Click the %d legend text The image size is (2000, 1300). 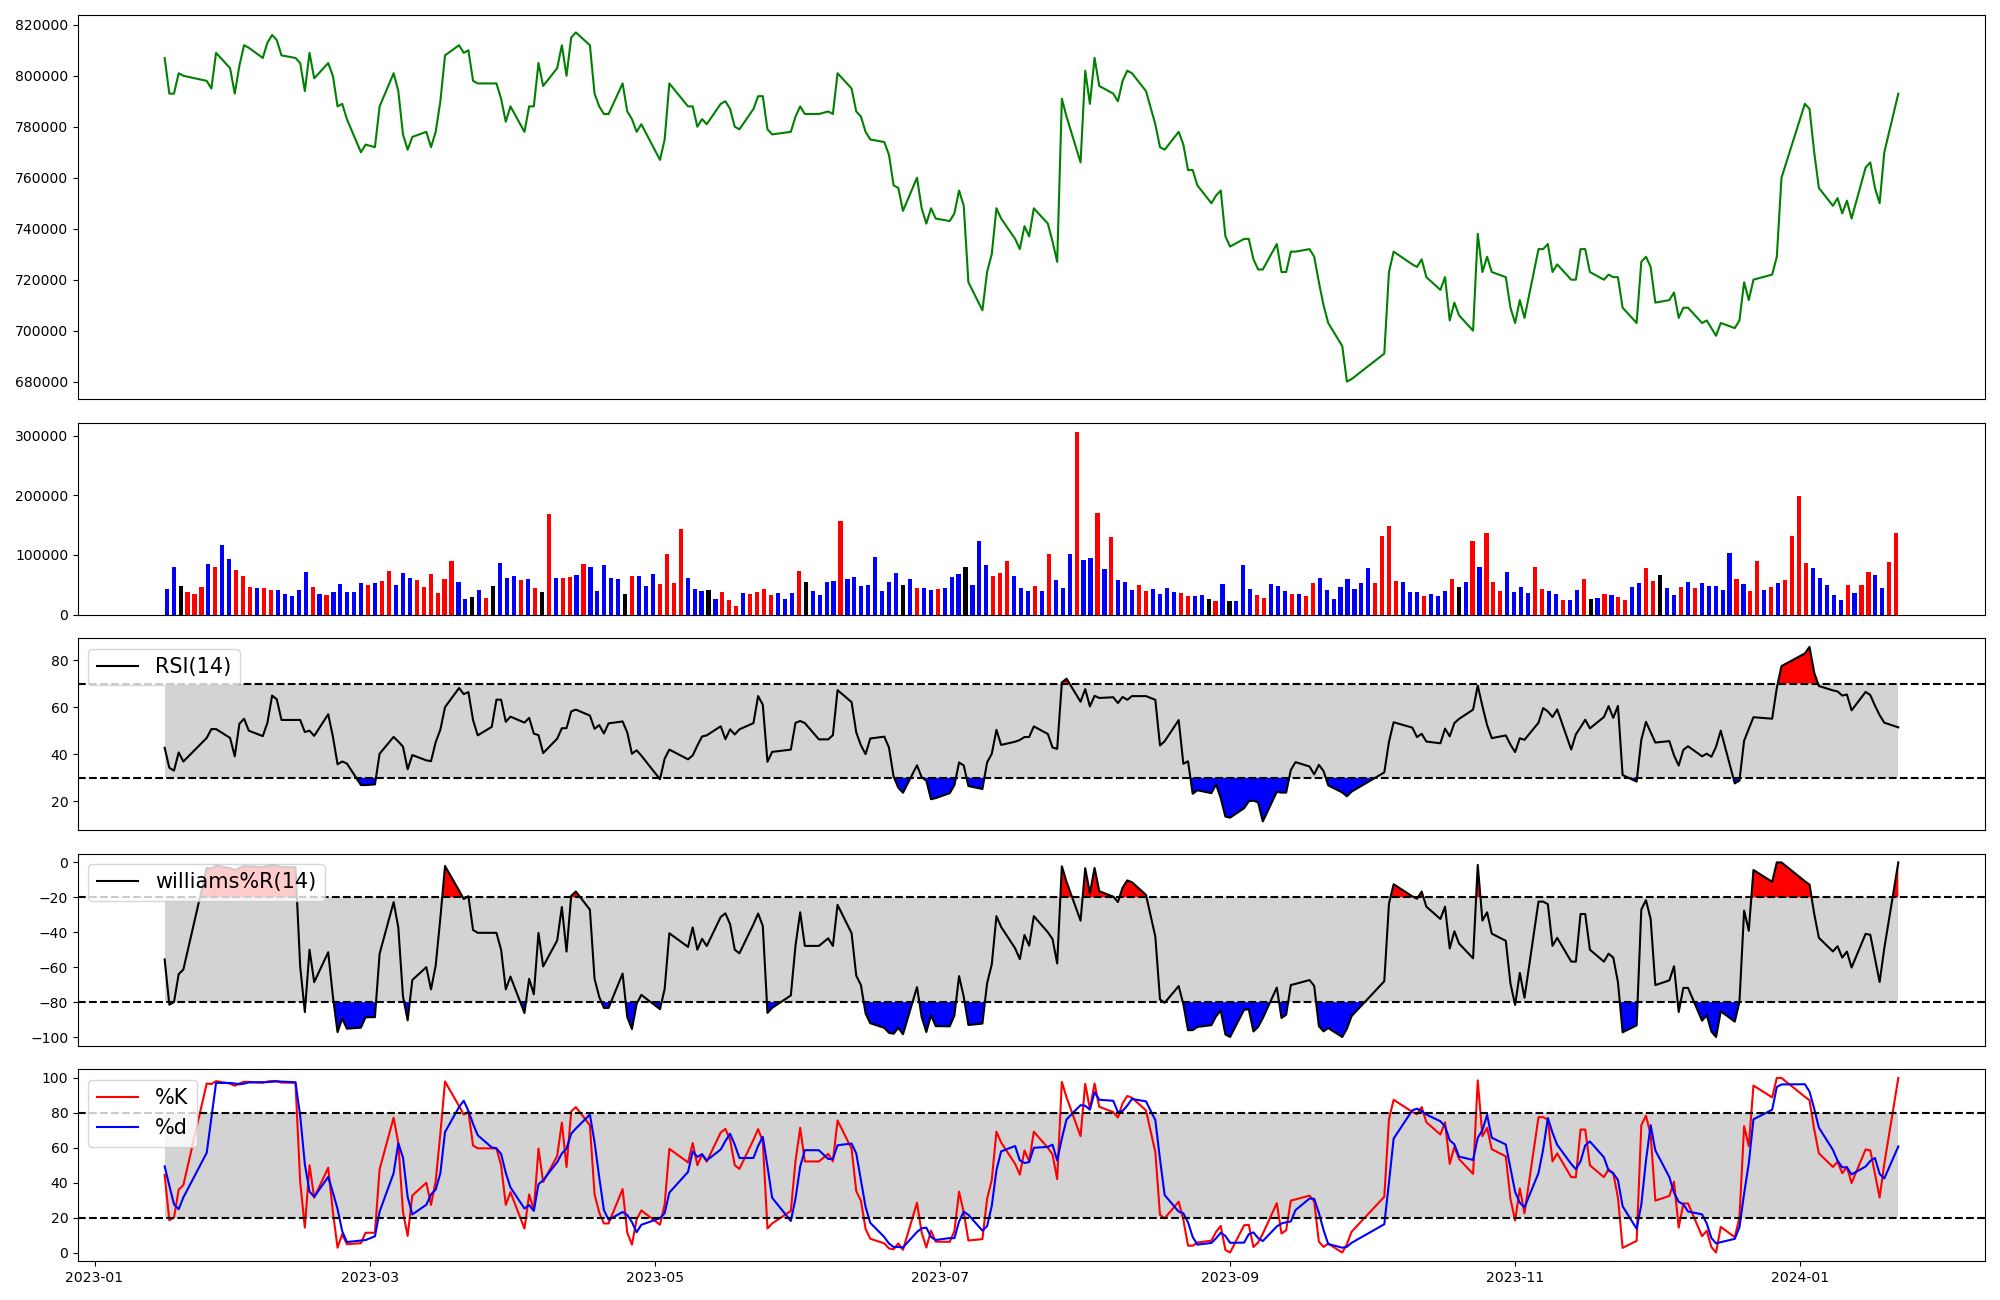click(170, 1127)
